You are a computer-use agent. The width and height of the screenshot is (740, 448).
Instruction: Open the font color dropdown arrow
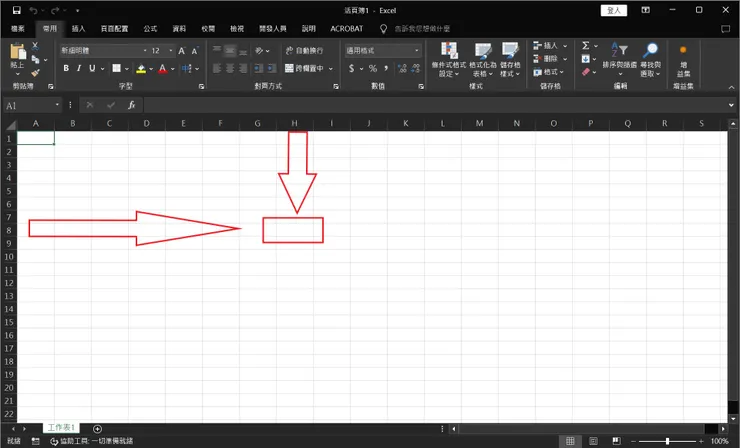[173, 69]
